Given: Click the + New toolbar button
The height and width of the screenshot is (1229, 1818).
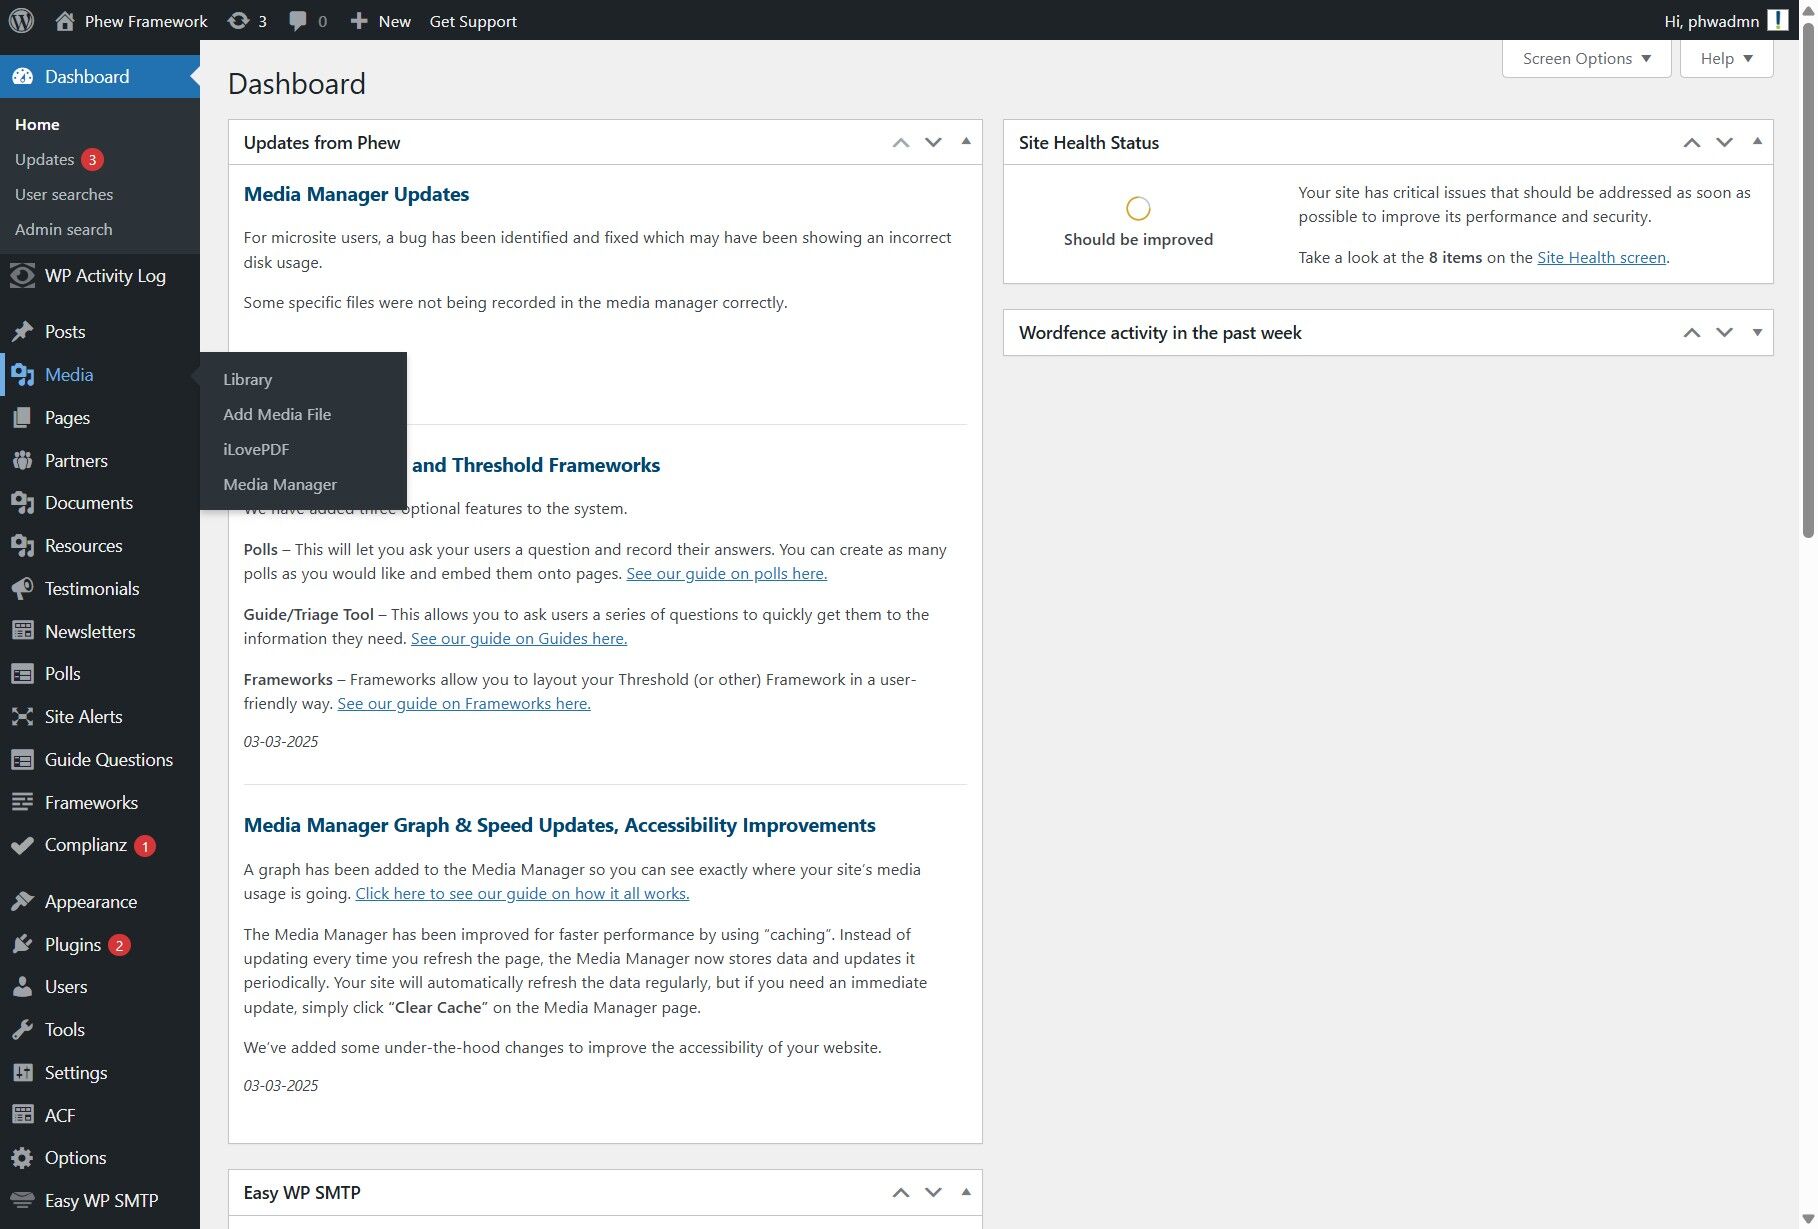Looking at the screenshot, I should 380,21.
